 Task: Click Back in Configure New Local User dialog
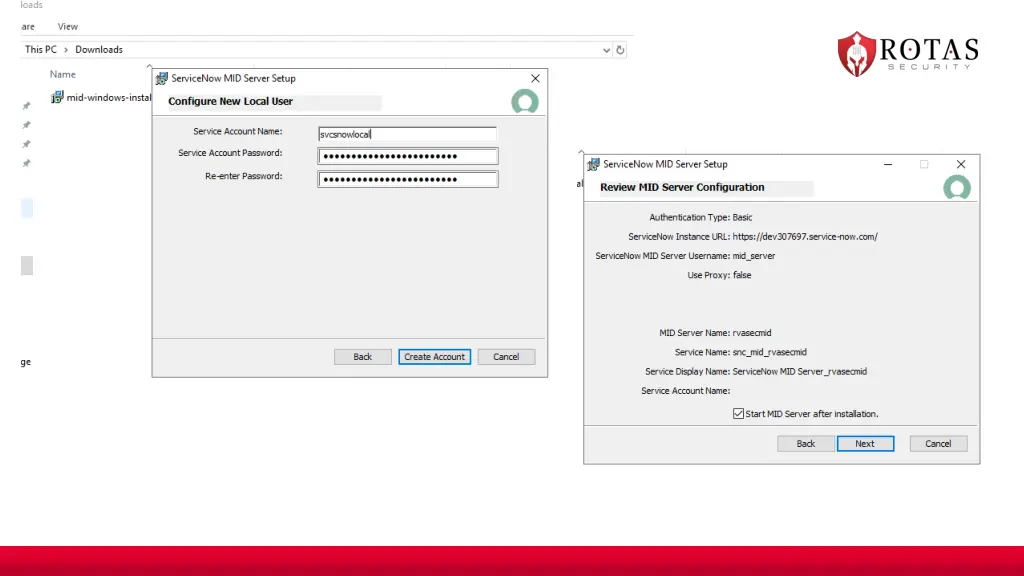362,357
